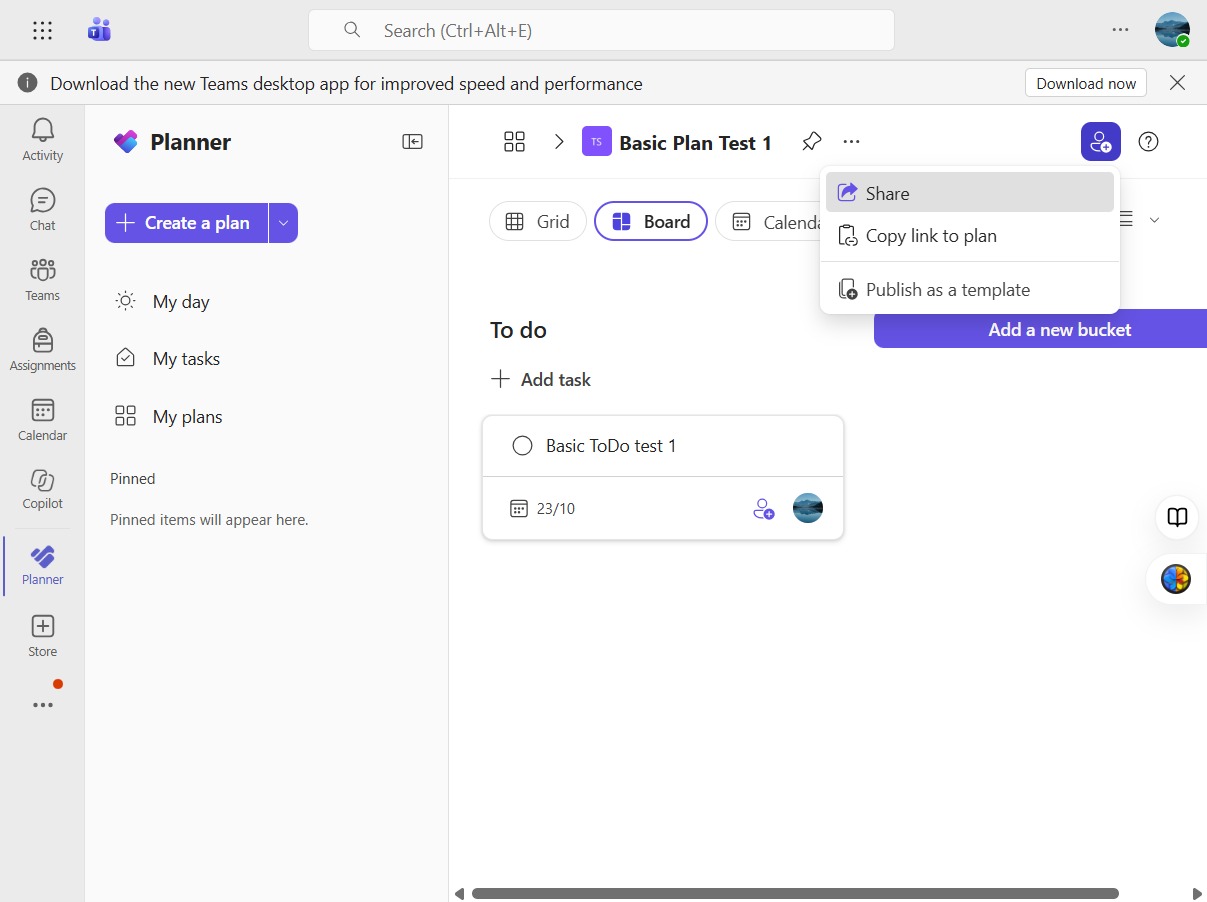Screen dimensions: 1207x902
Task: Open the view options dropdown chevron
Action: click(x=1154, y=219)
